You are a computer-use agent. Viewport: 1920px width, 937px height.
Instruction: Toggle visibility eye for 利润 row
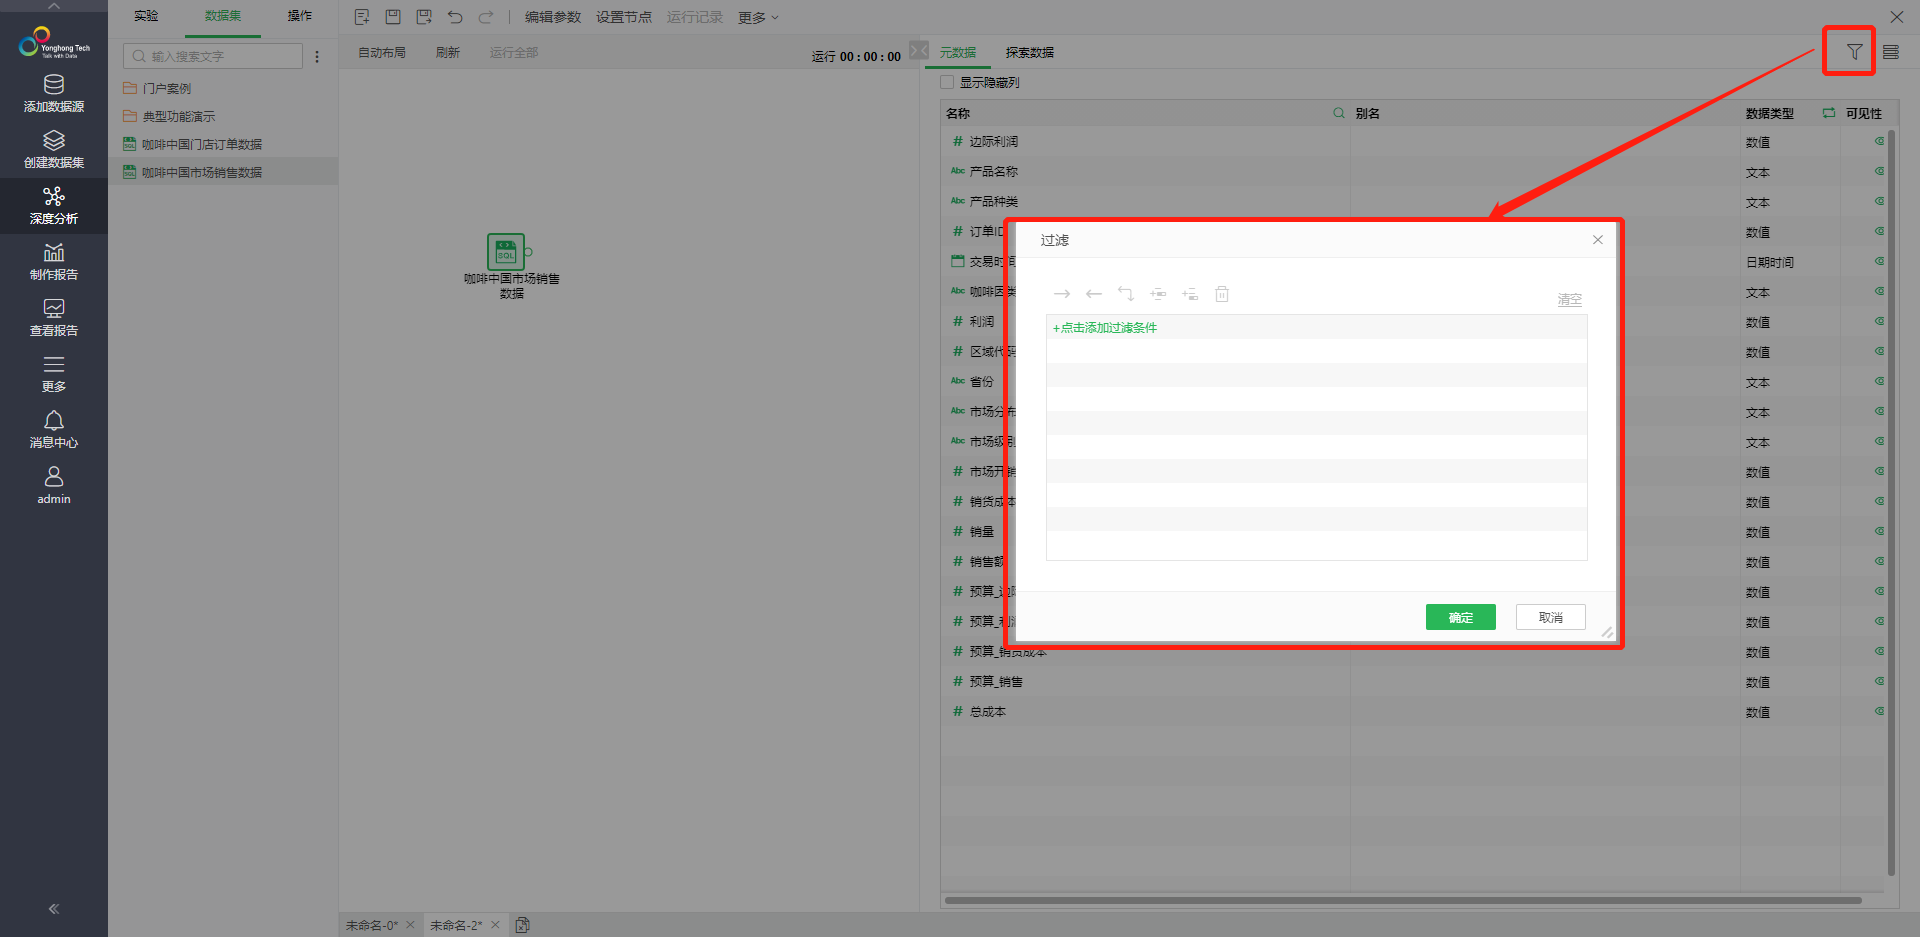[1879, 321]
